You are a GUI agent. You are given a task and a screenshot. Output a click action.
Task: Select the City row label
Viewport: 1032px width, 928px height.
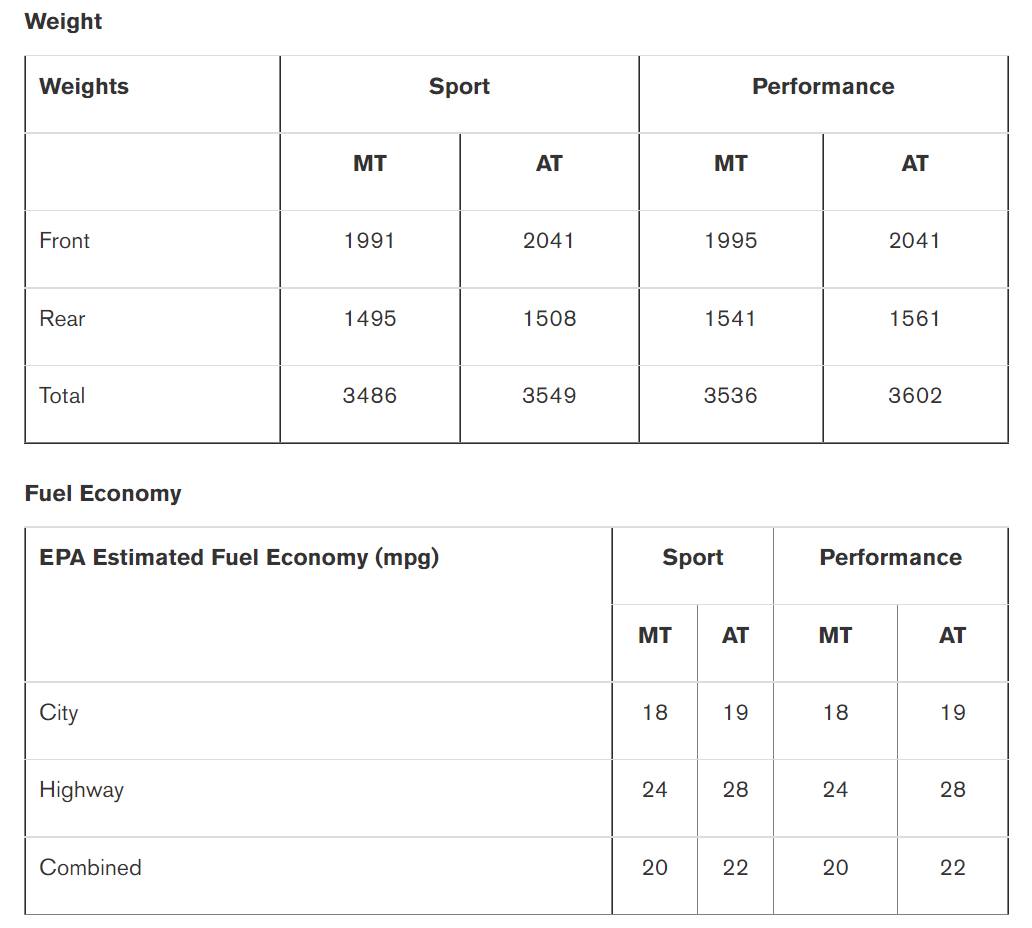[x=59, y=713]
